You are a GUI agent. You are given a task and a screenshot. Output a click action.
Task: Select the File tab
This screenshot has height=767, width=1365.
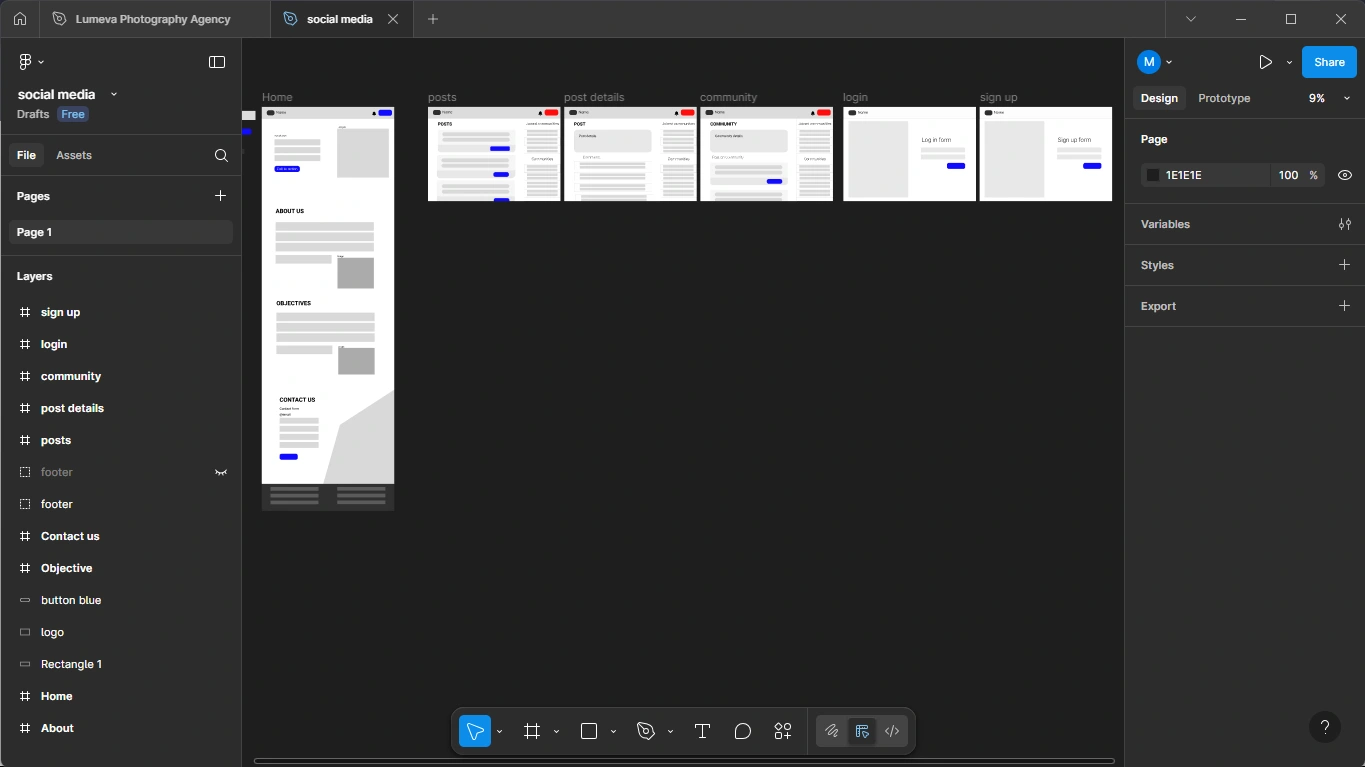click(26, 155)
